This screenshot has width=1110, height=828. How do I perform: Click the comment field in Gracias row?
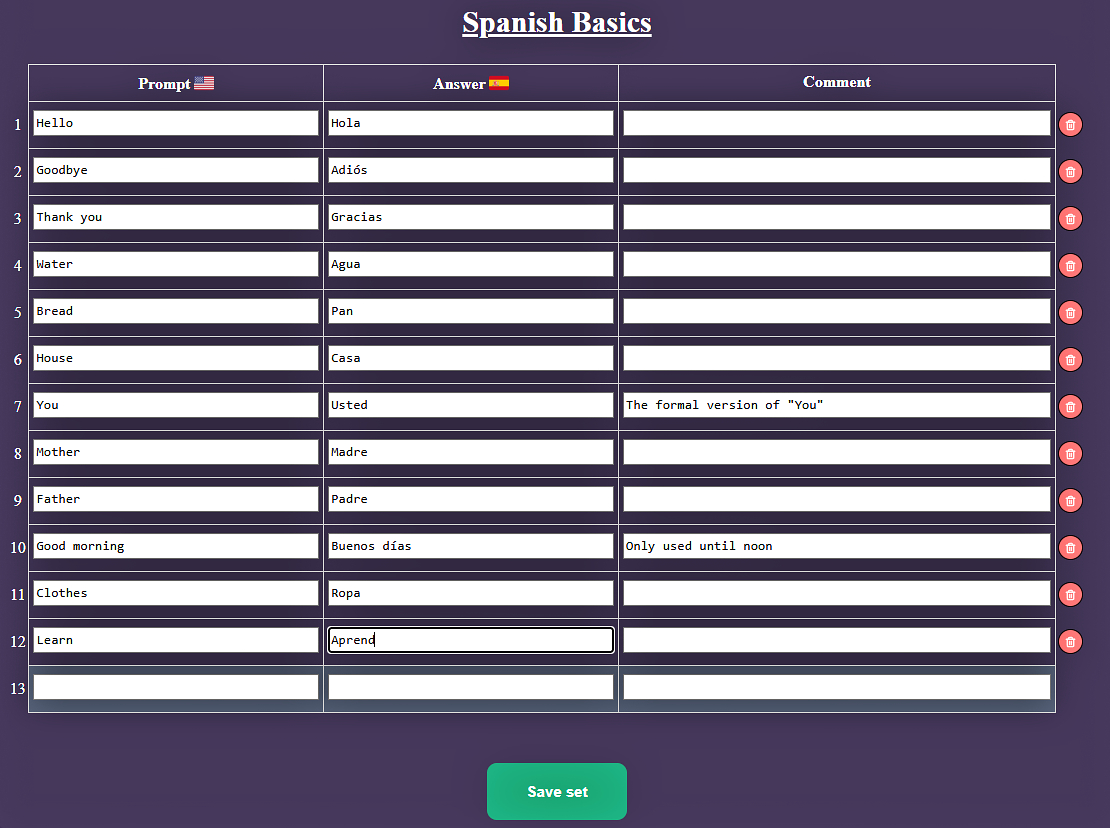click(x=837, y=217)
